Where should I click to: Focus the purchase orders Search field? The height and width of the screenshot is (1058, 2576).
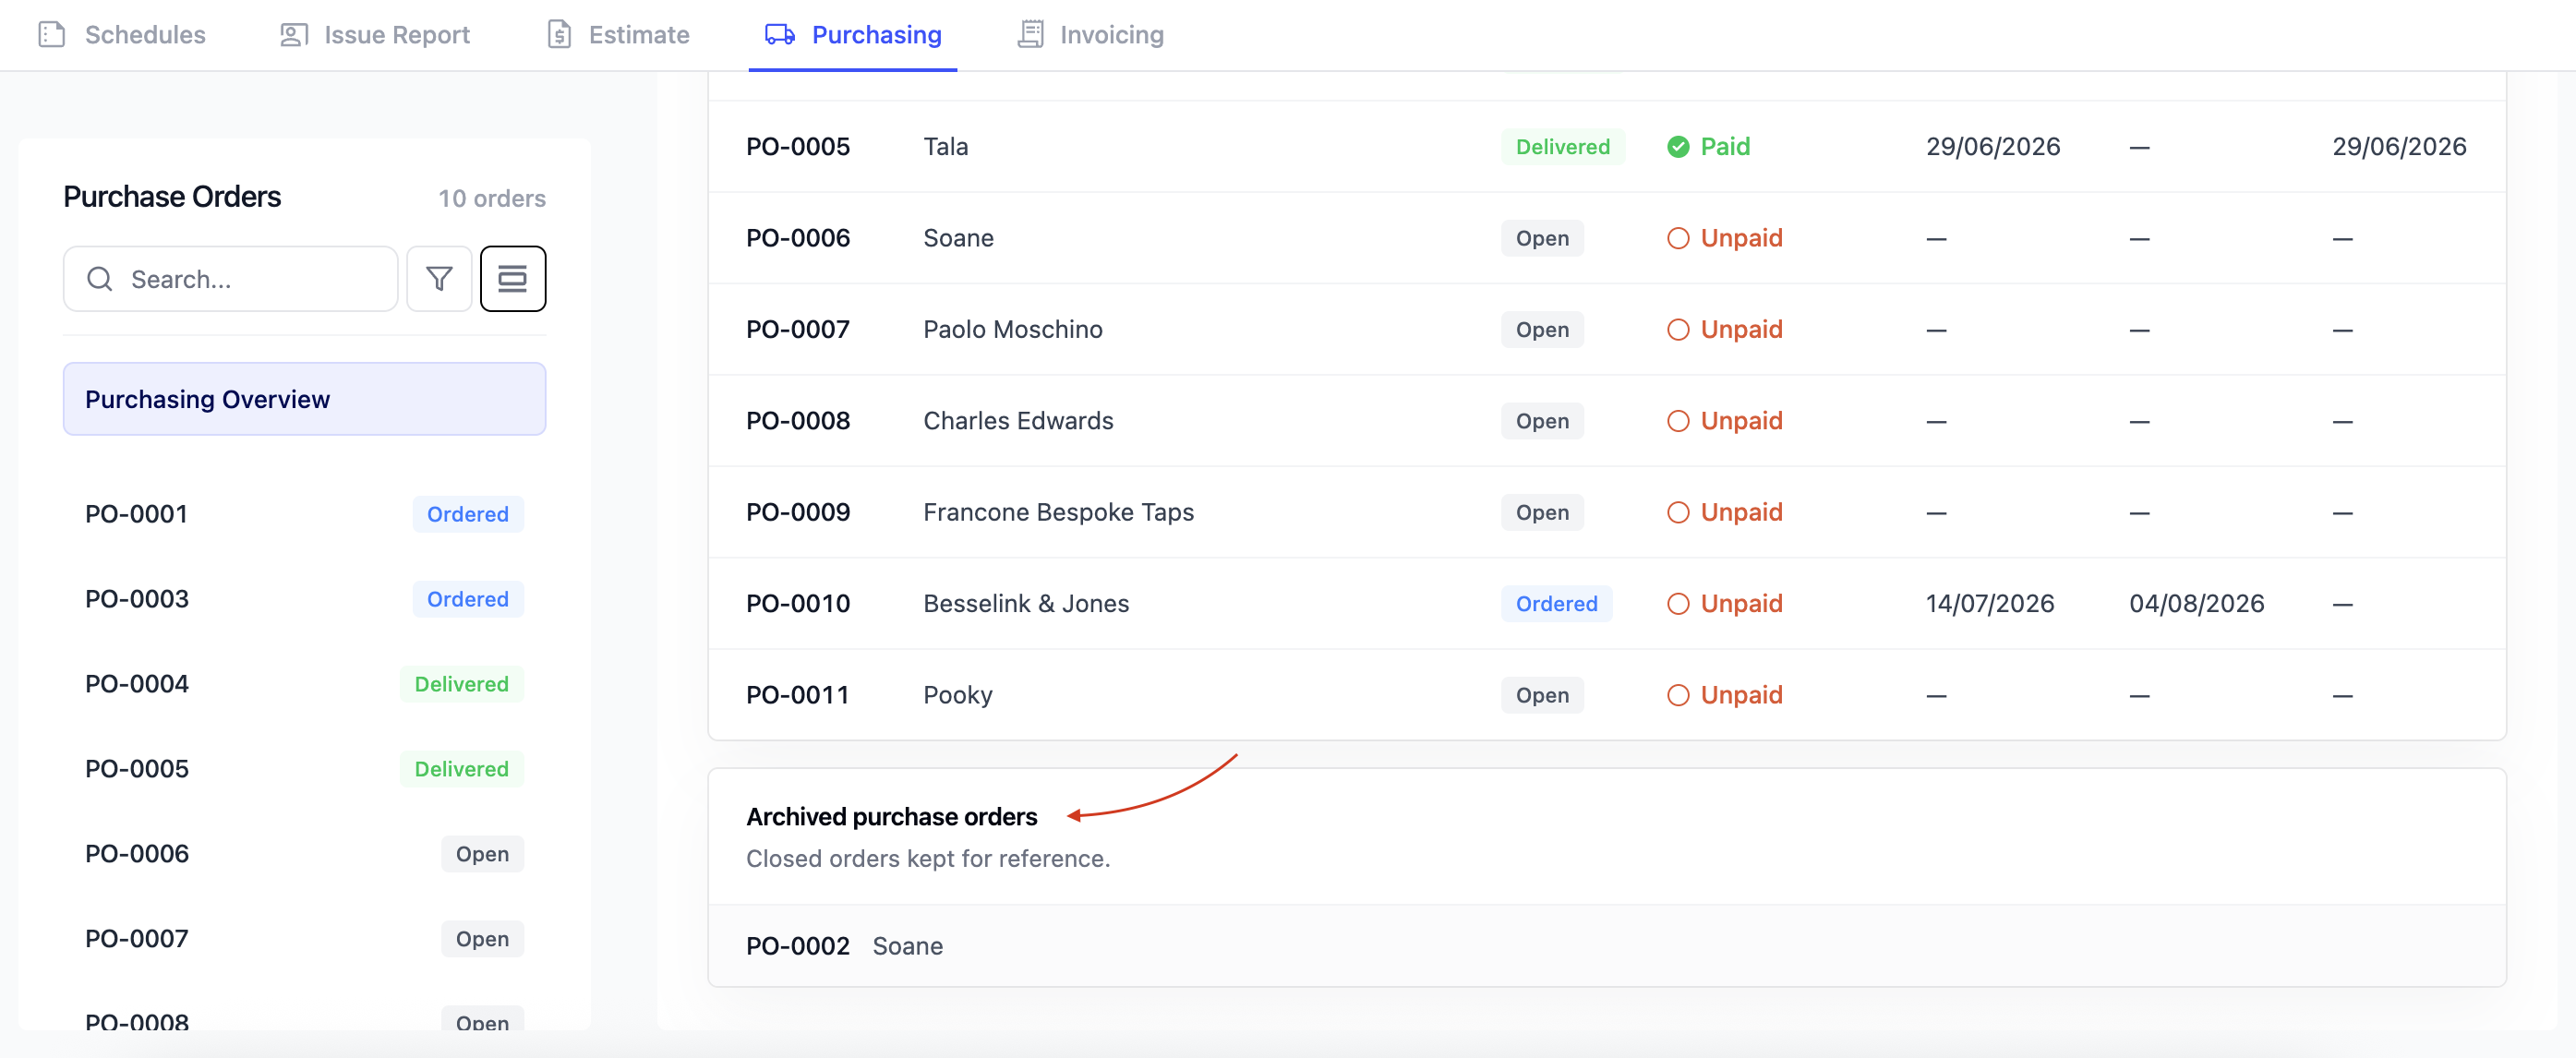point(230,279)
